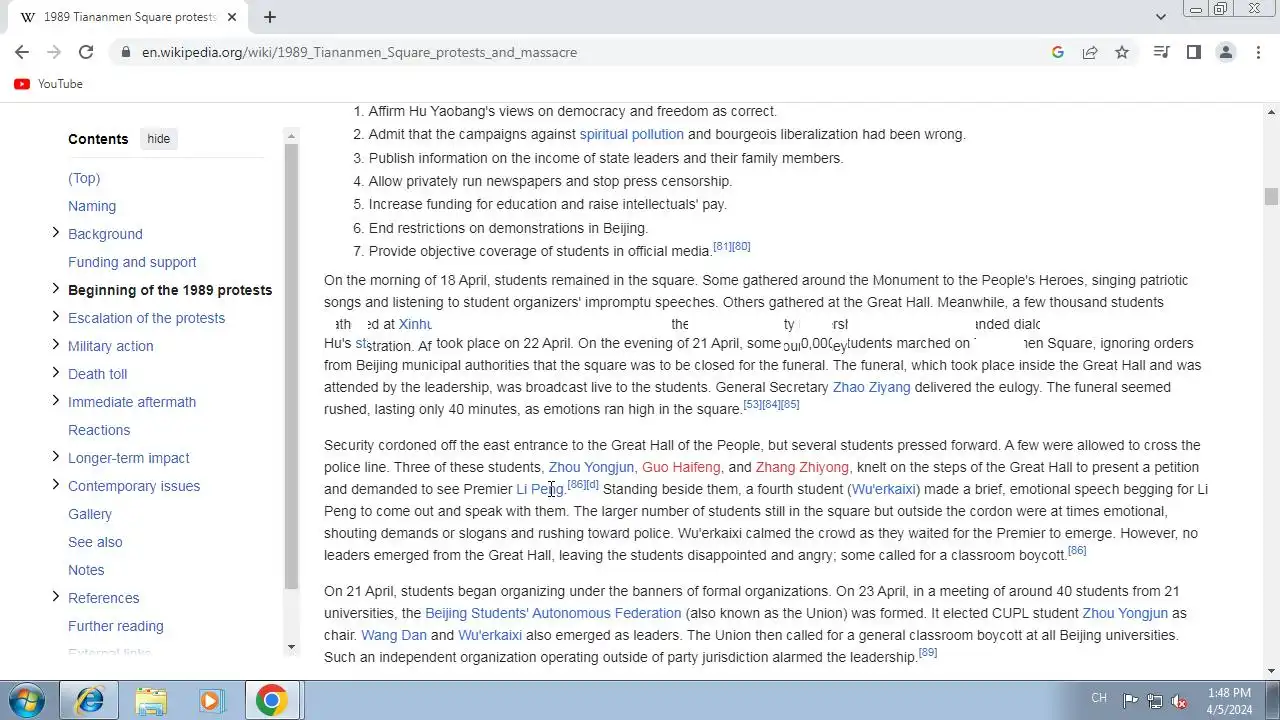Open Google search icon in address bar

pyautogui.click(x=1058, y=52)
